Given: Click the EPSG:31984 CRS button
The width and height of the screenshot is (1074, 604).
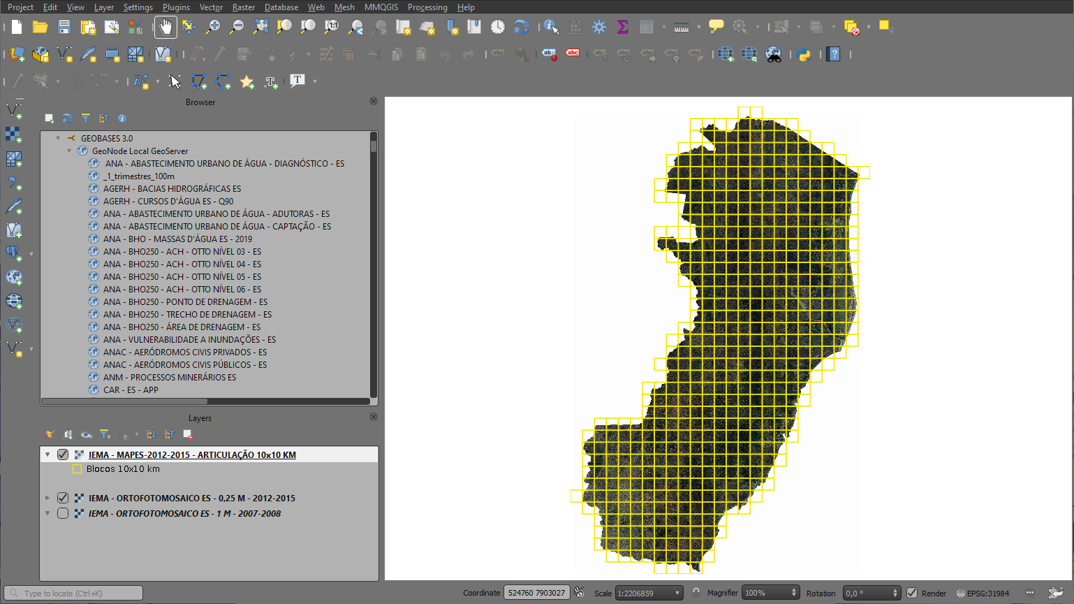Looking at the screenshot, I should click(x=983, y=593).
